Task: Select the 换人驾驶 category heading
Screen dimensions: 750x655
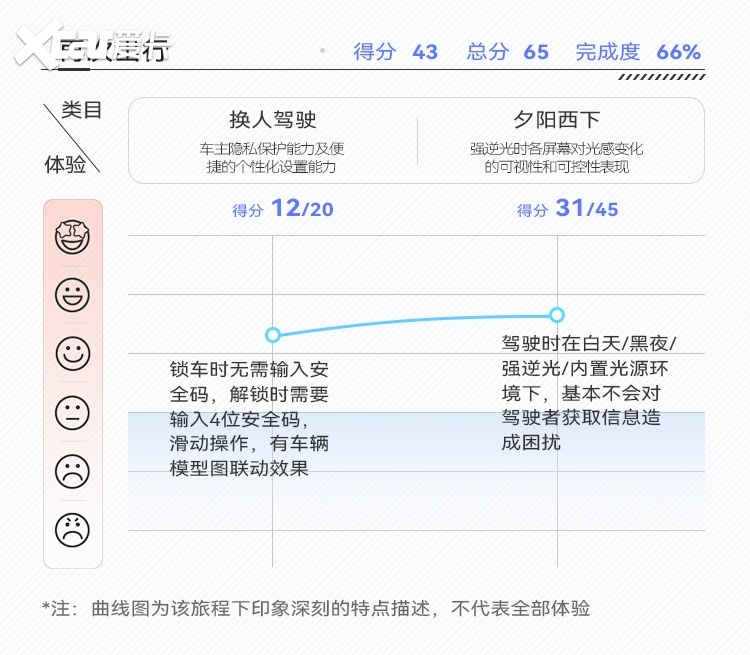Action: [x=272, y=120]
